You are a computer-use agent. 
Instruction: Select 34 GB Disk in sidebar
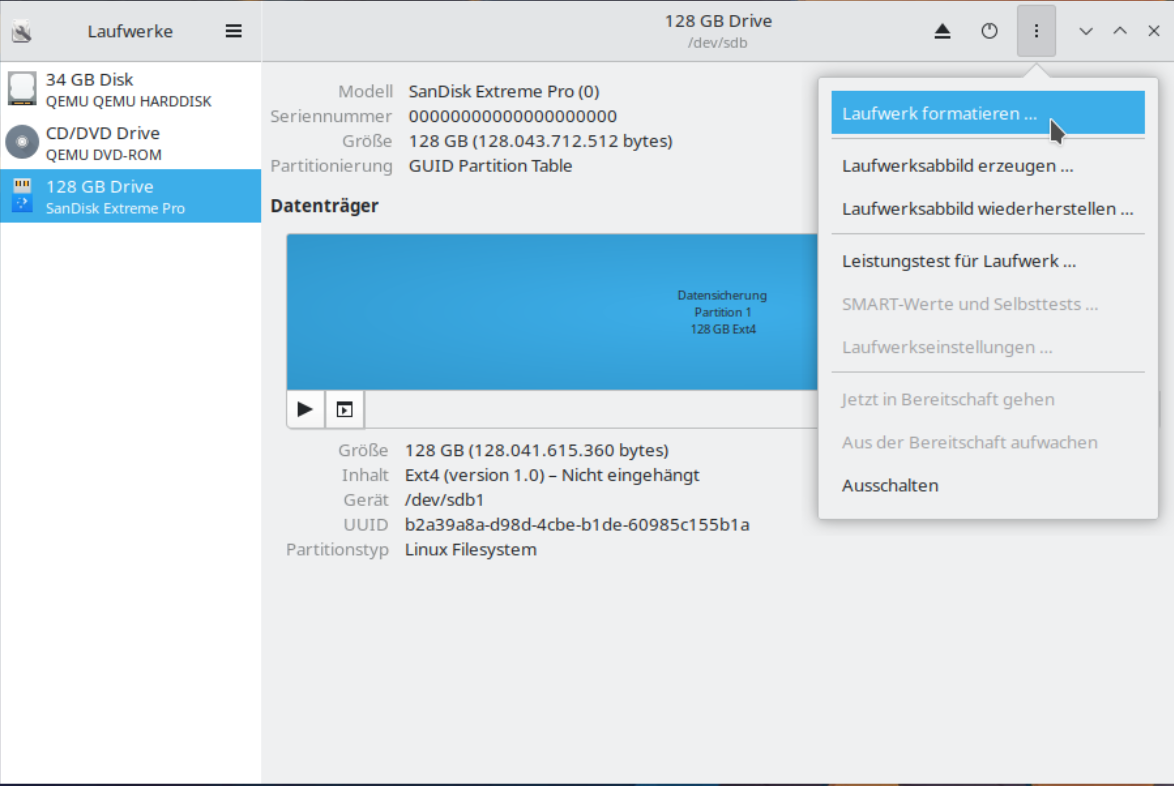pos(130,89)
